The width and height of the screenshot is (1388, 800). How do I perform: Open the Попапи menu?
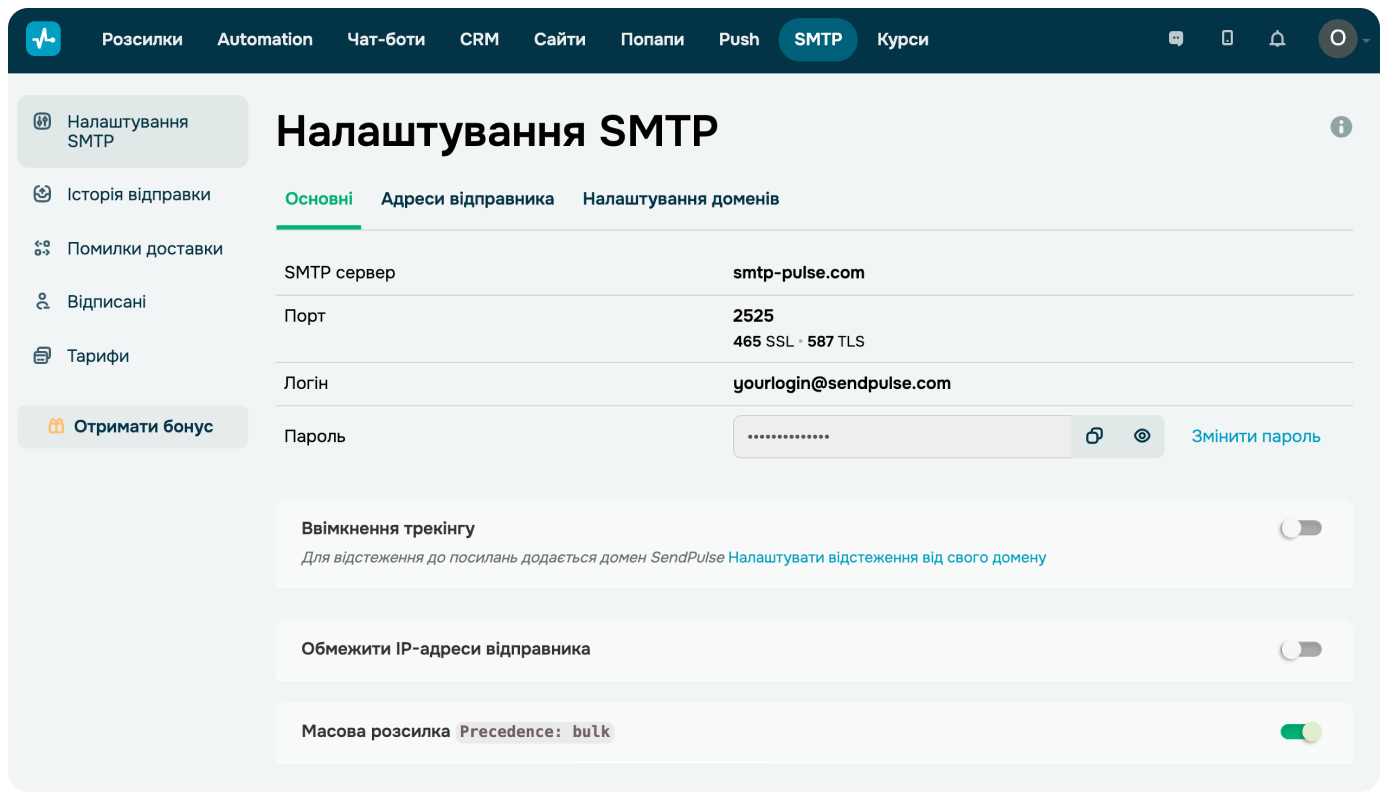[x=652, y=39]
